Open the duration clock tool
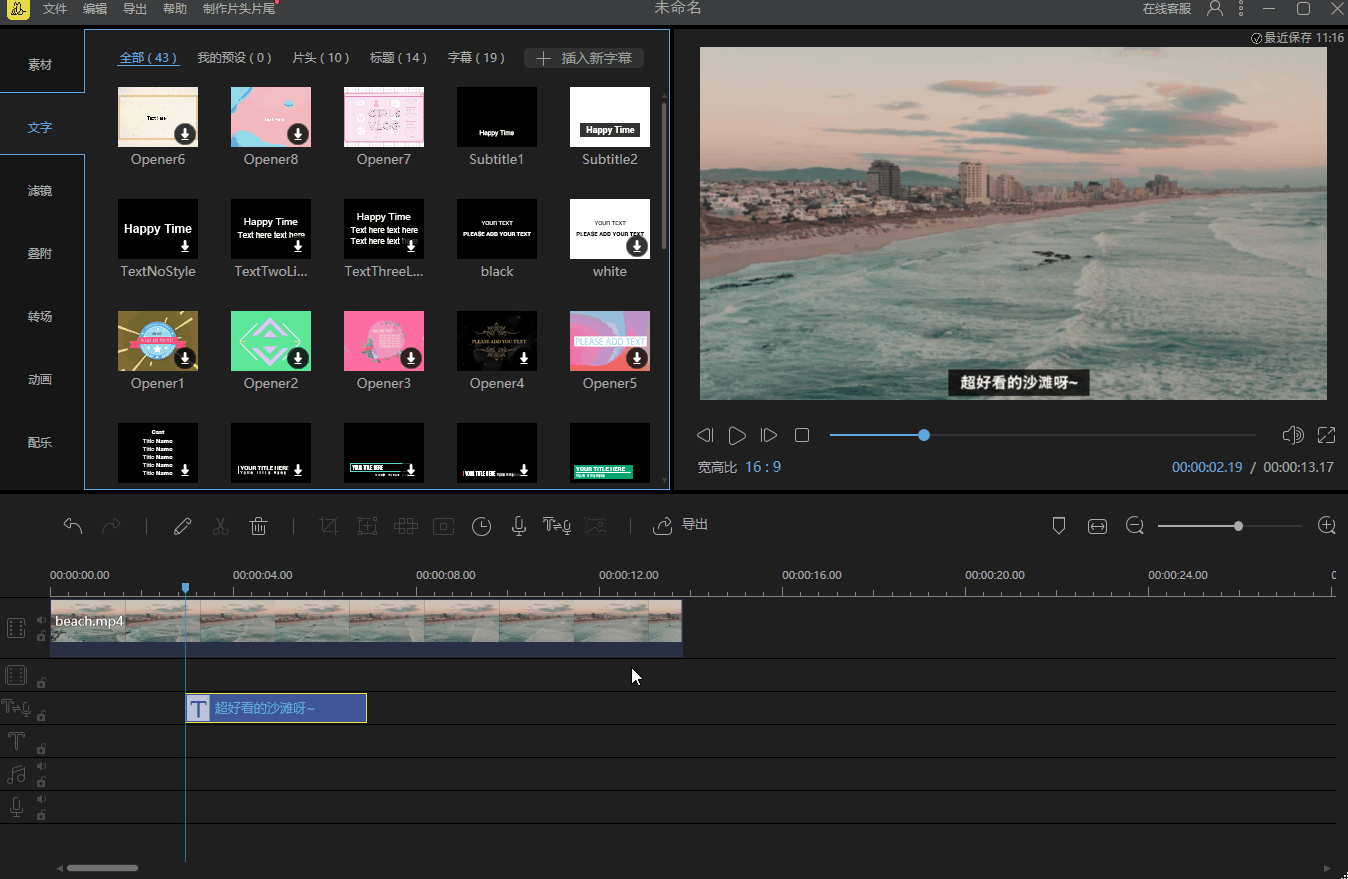The width and height of the screenshot is (1348, 879). [482, 526]
